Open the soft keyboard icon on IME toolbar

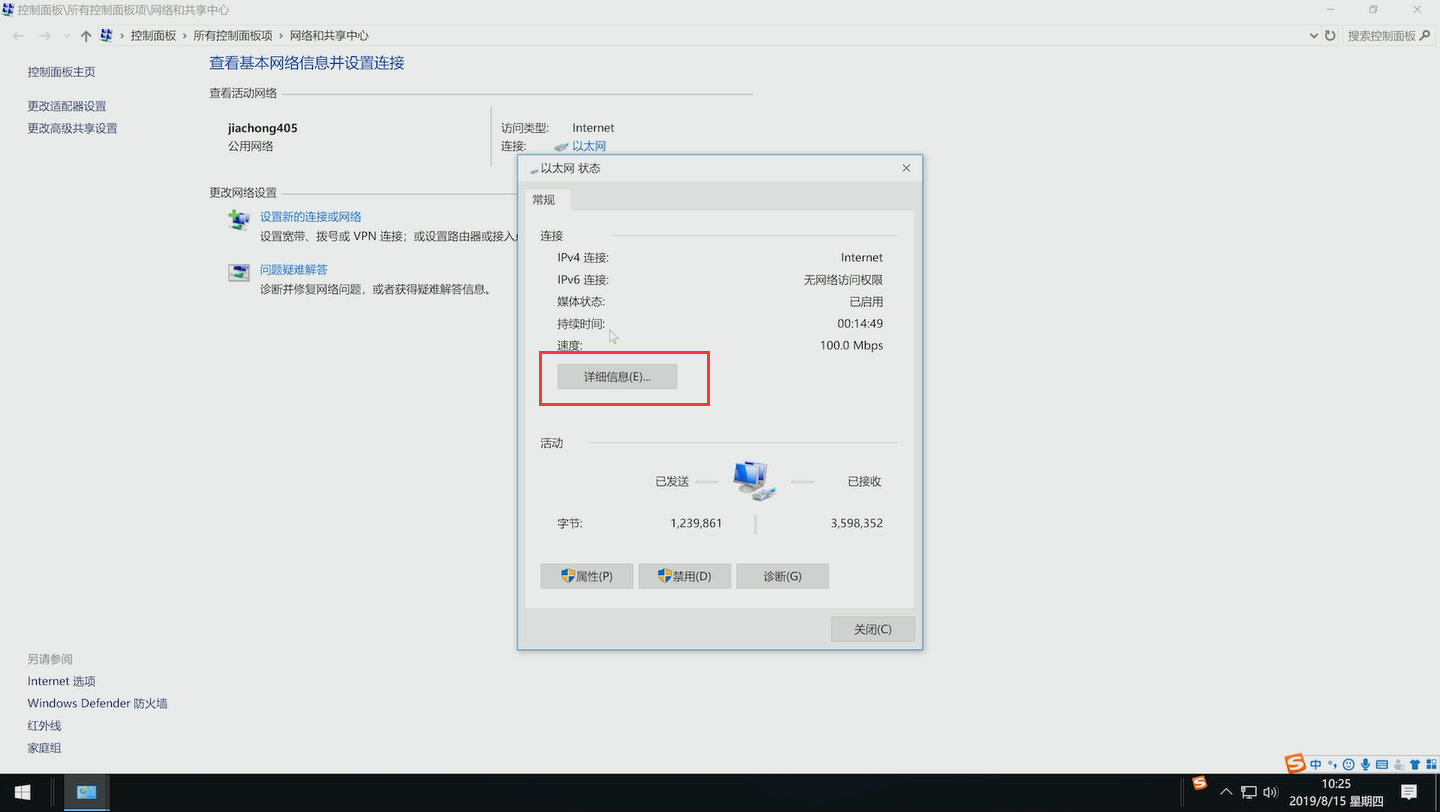1382,764
